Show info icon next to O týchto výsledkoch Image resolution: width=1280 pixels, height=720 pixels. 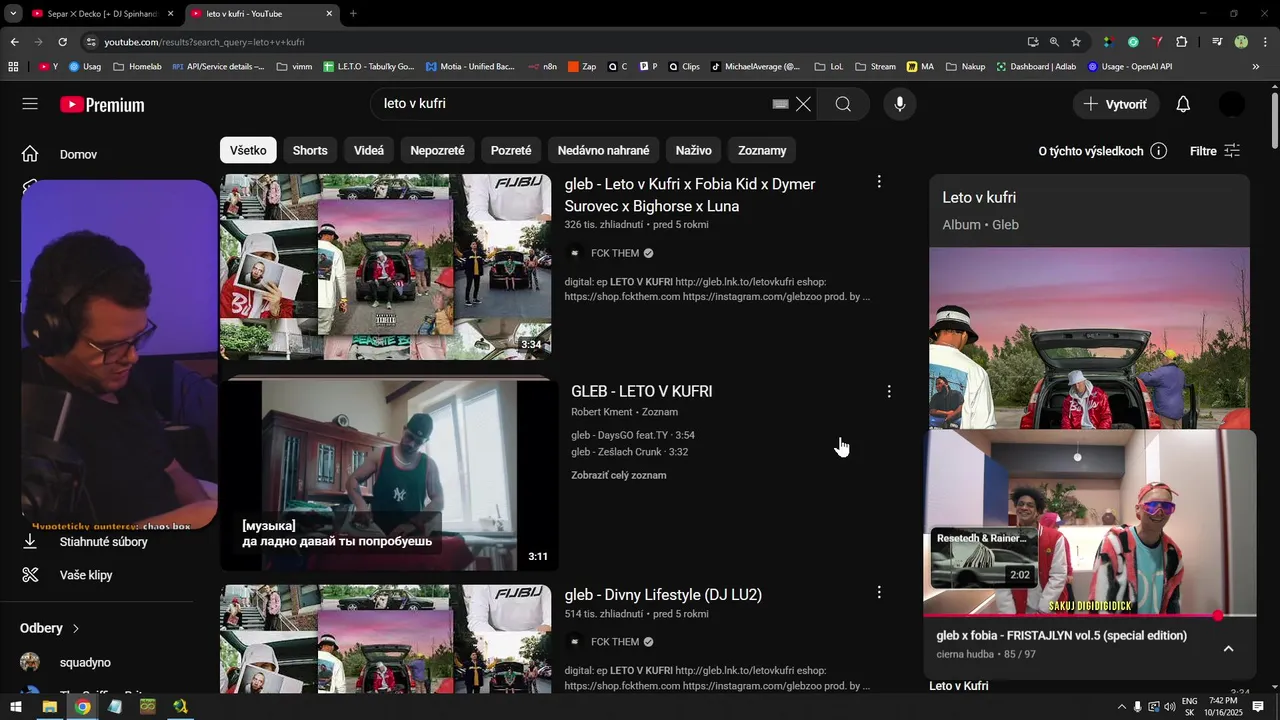1158,151
